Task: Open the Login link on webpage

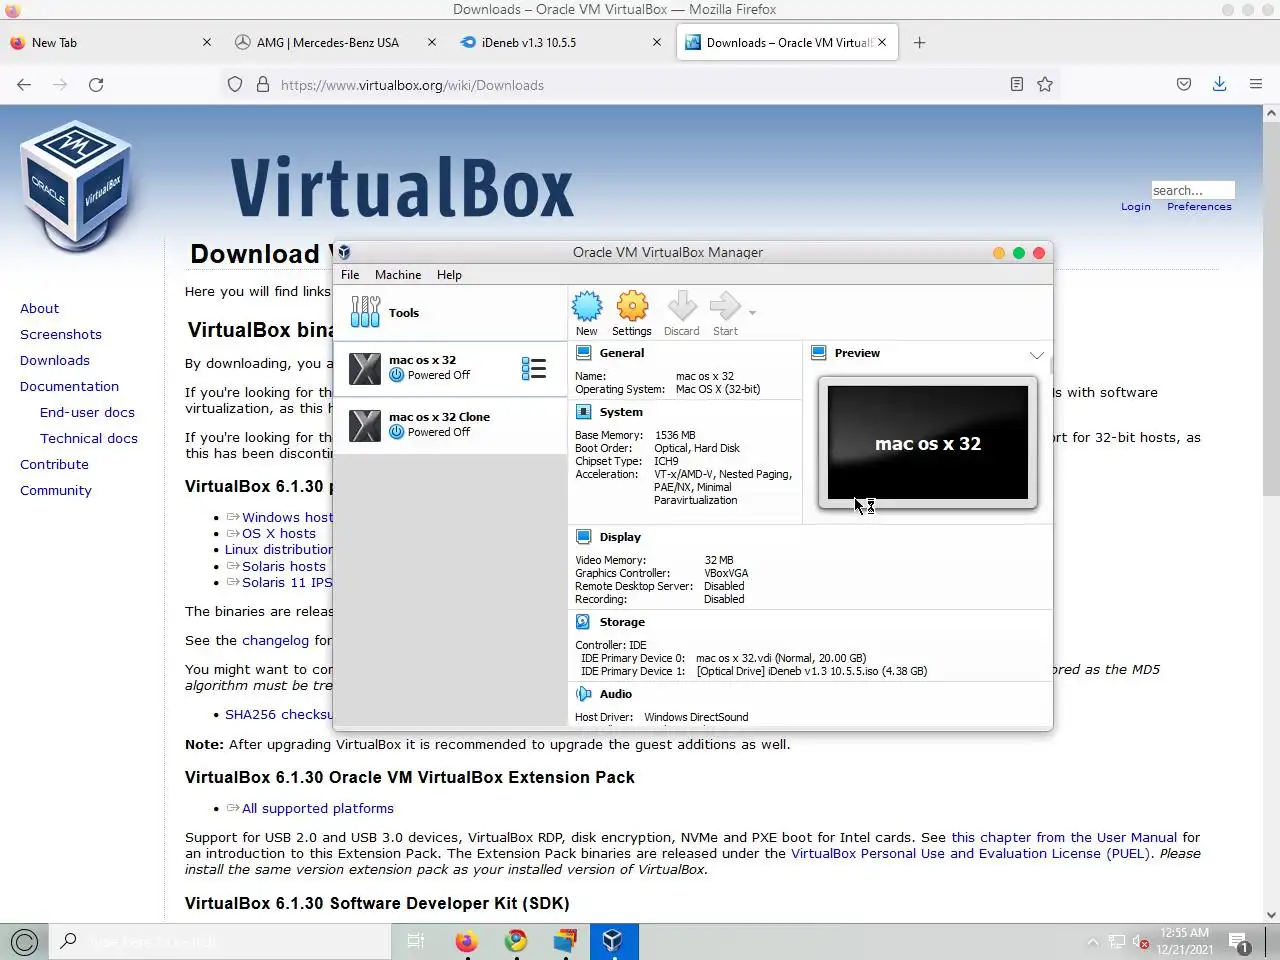Action: pyautogui.click(x=1136, y=207)
